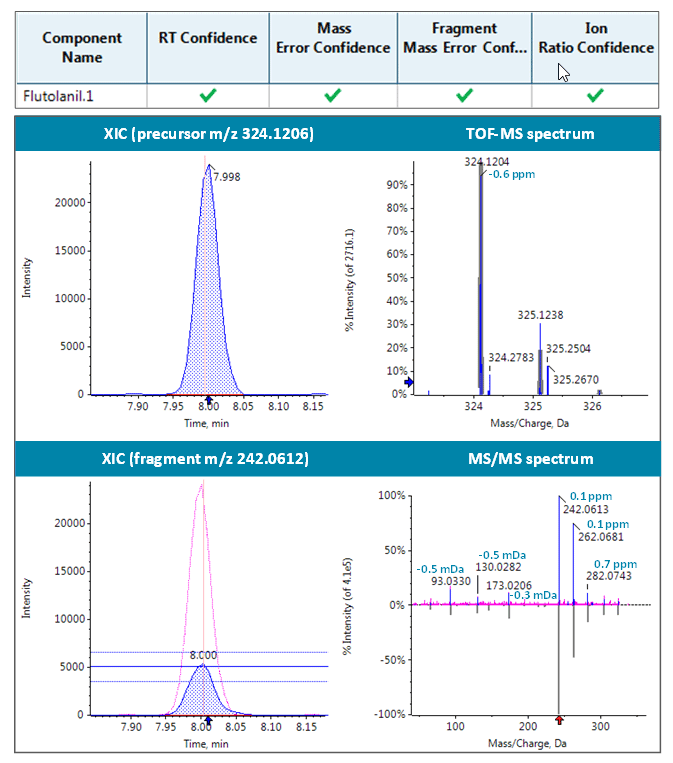Image resolution: width=673 pixels, height=763 pixels.
Task: Click the Fragment Mass Error green checkmark
Action: pos(464,96)
